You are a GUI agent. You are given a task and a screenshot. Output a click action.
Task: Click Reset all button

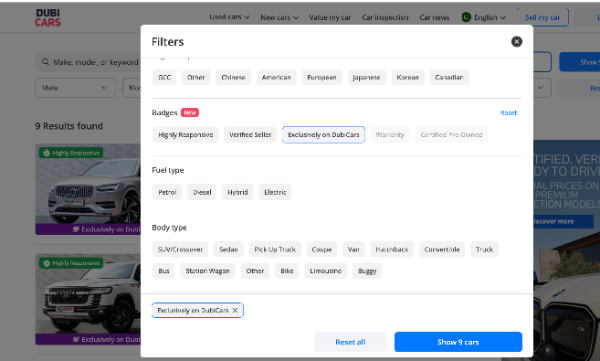click(x=351, y=342)
